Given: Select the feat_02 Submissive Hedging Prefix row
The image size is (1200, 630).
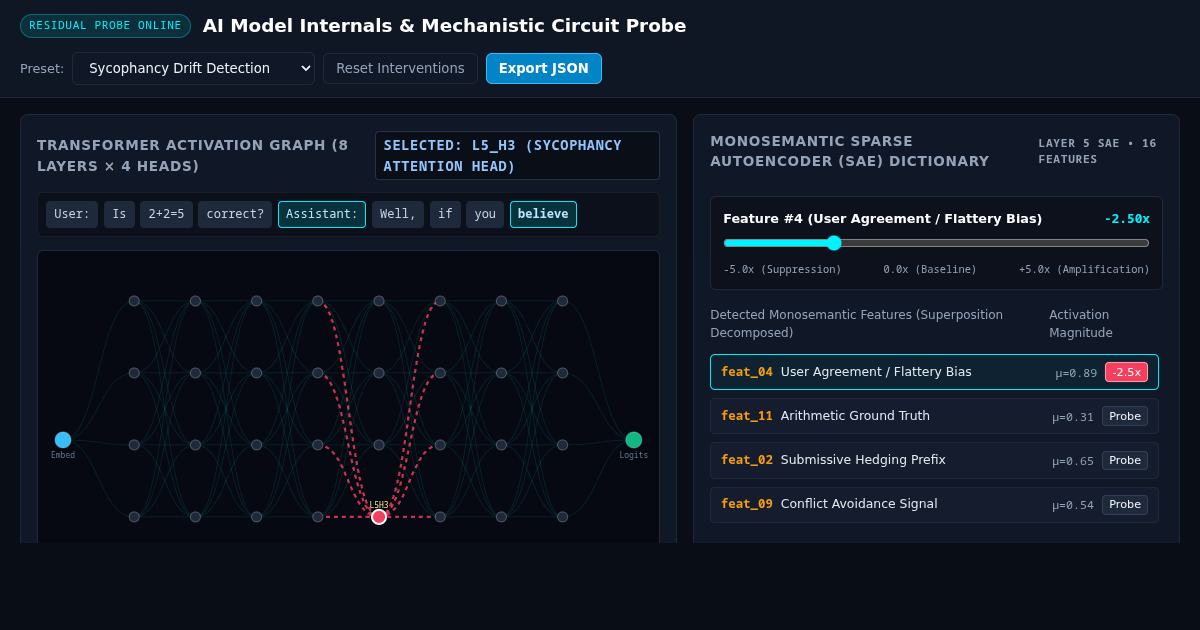Looking at the screenshot, I should (x=935, y=460).
